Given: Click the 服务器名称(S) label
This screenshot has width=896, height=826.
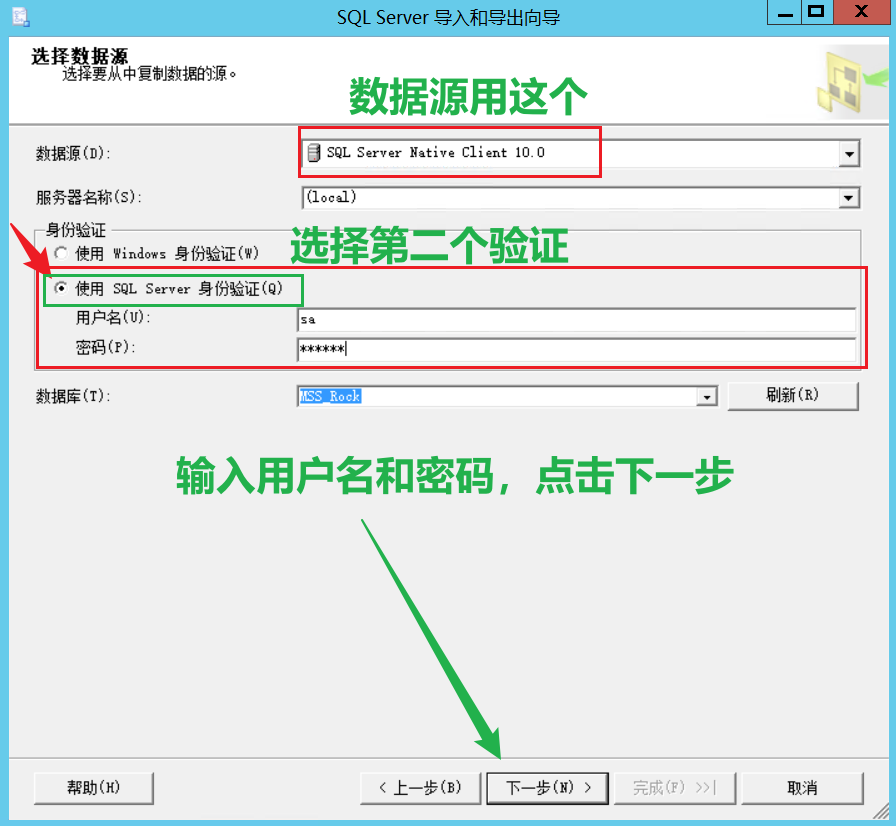Looking at the screenshot, I should [89, 198].
